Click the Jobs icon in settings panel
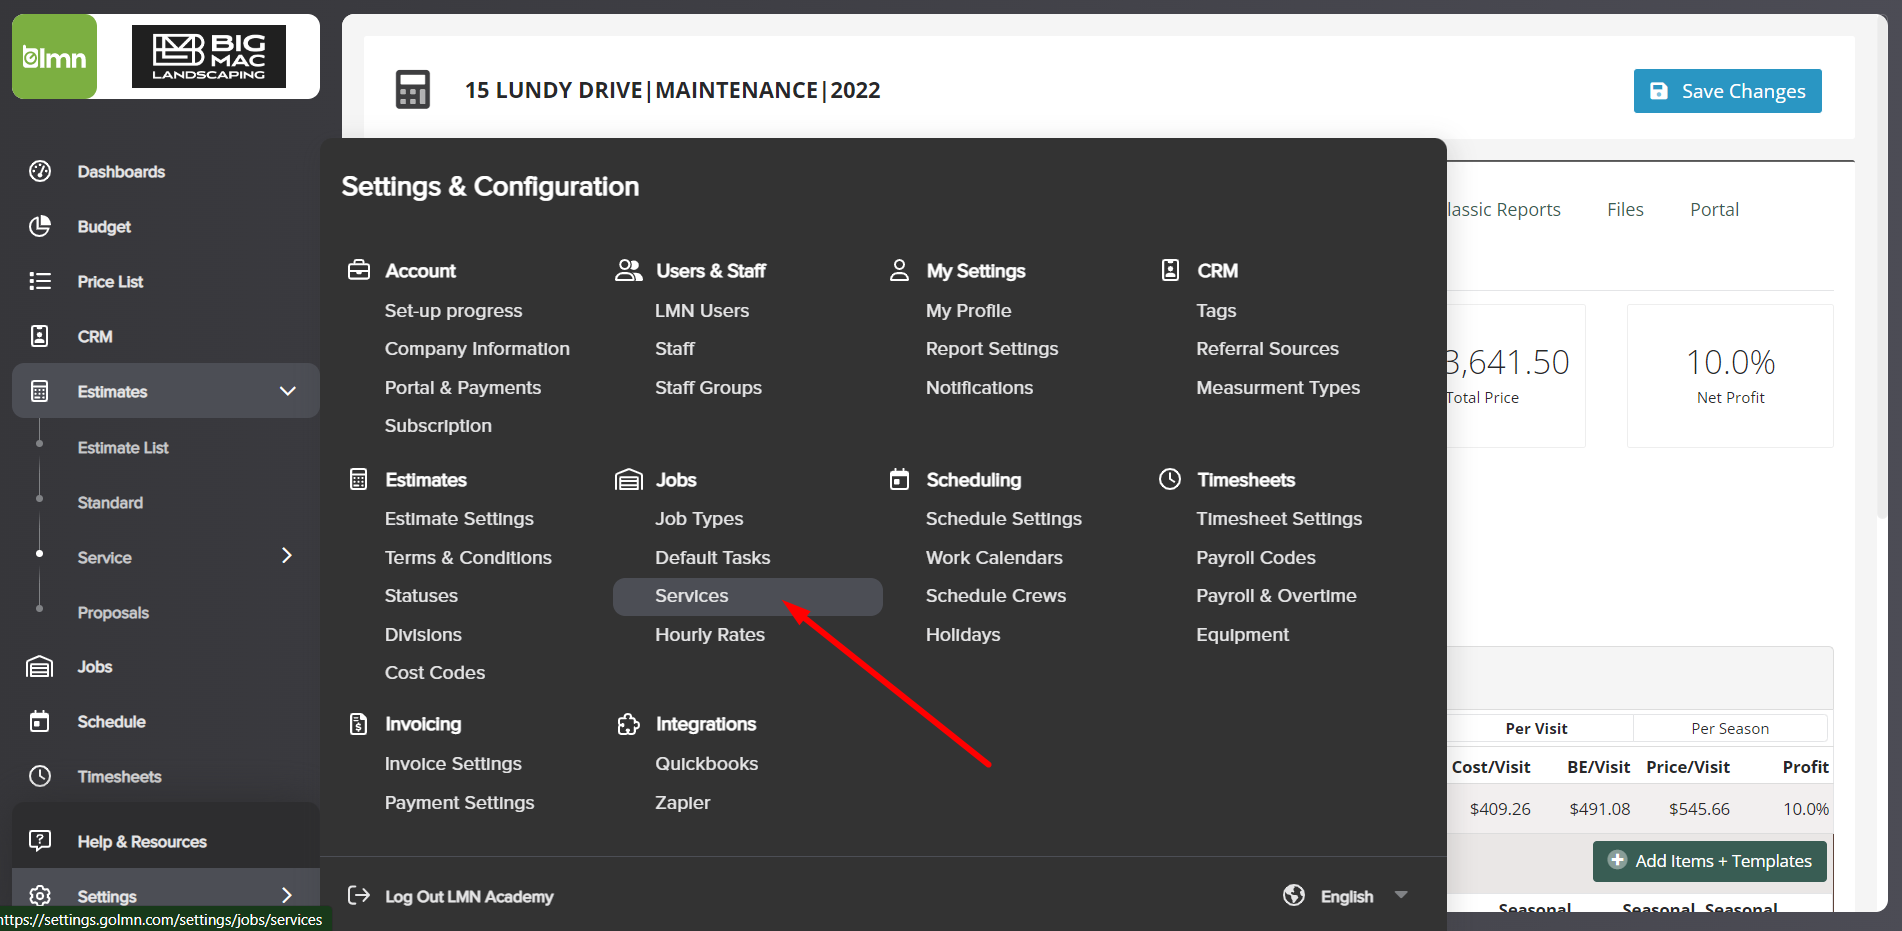This screenshot has width=1902, height=931. (x=629, y=479)
